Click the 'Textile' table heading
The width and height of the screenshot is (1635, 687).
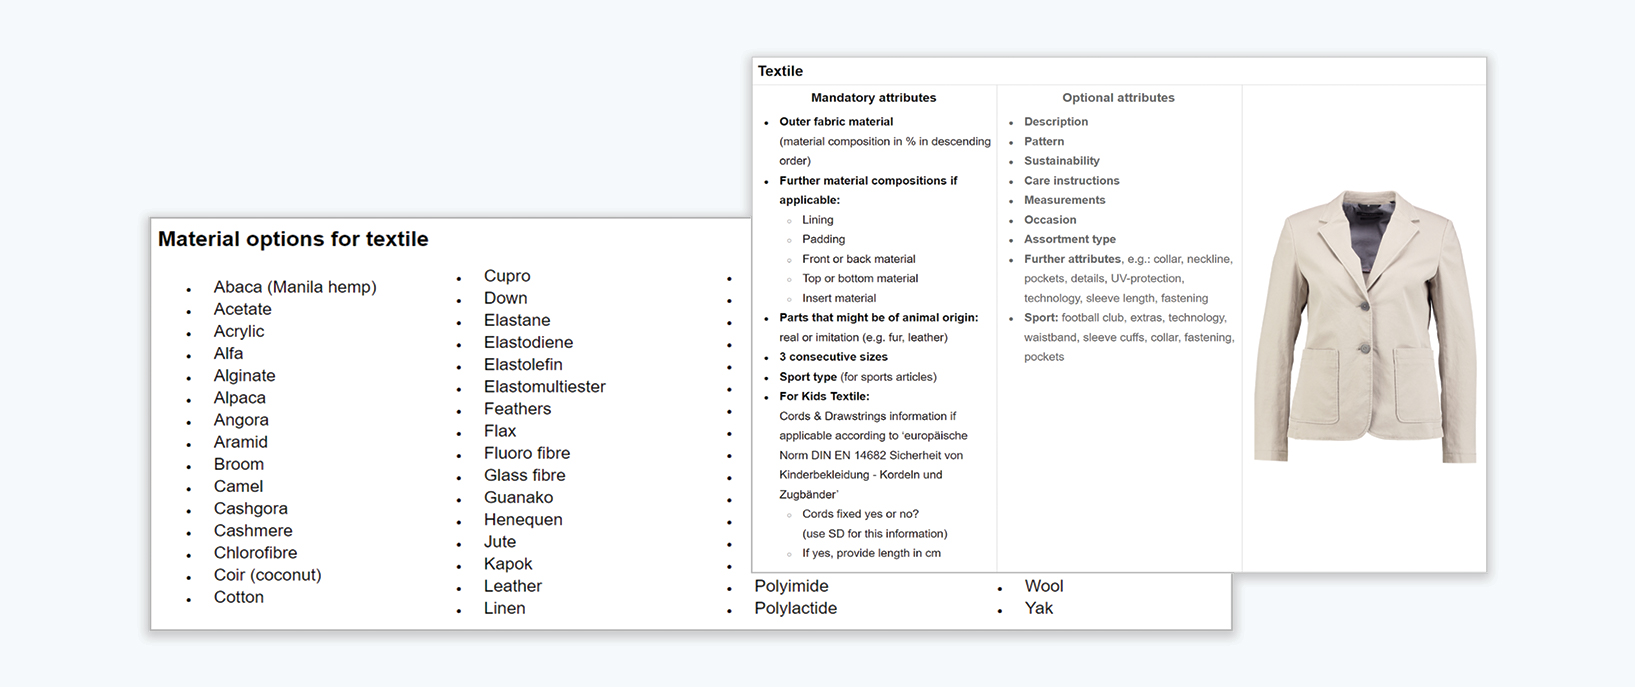780,71
